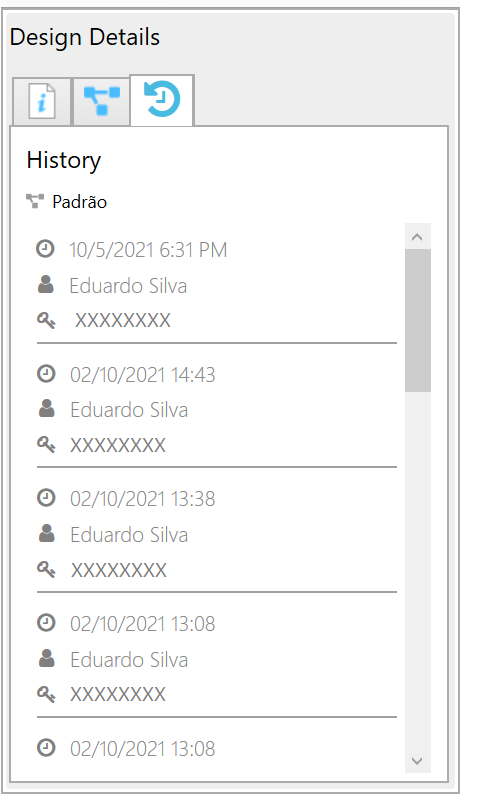This screenshot has height=807, width=482.
Task: Click the history list scrollbar thumb
Action: pos(418,321)
